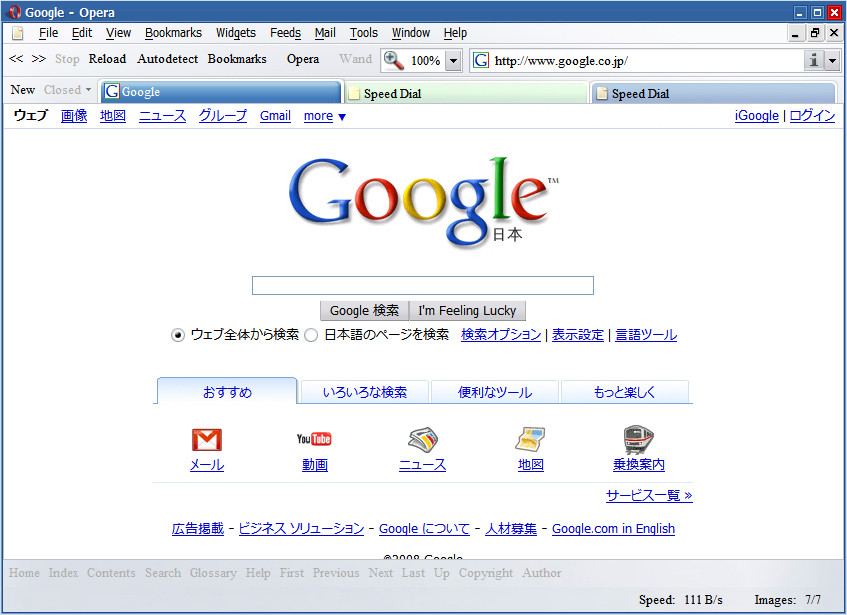Click the Google 日本 logo
The width and height of the screenshot is (847, 615).
pyautogui.click(x=424, y=202)
